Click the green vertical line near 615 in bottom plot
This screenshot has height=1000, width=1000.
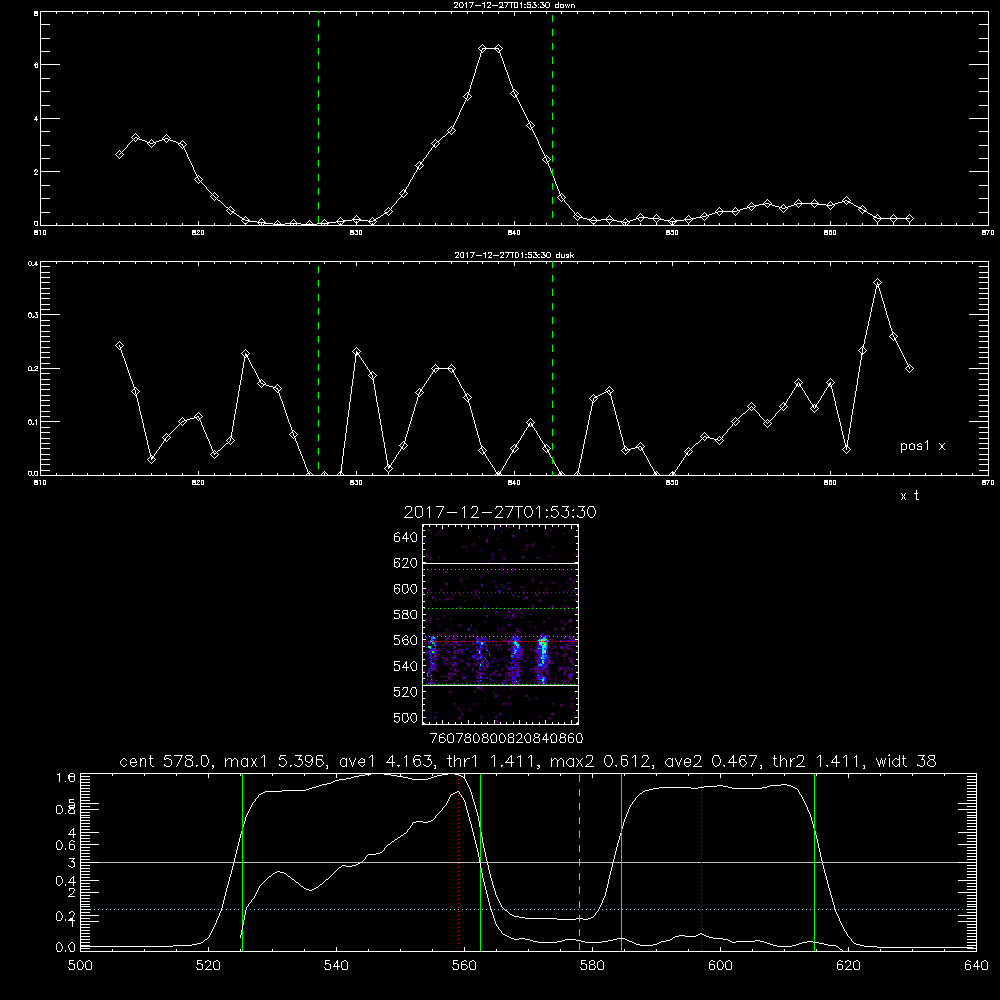(x=814, y=861)
